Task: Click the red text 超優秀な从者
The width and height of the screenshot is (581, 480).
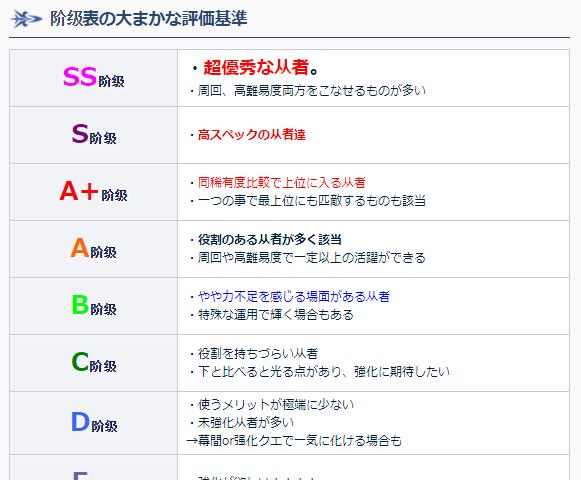Action: 256,68
